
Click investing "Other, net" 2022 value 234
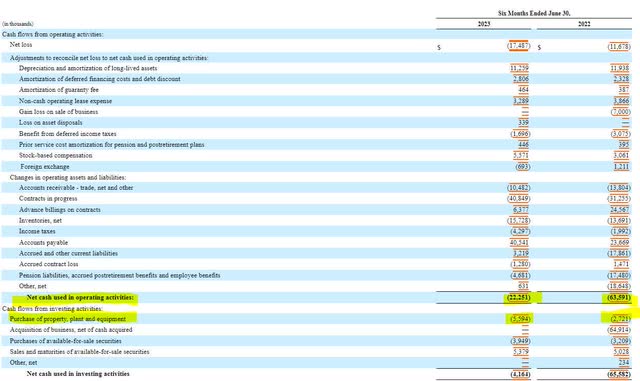(624, 363)
